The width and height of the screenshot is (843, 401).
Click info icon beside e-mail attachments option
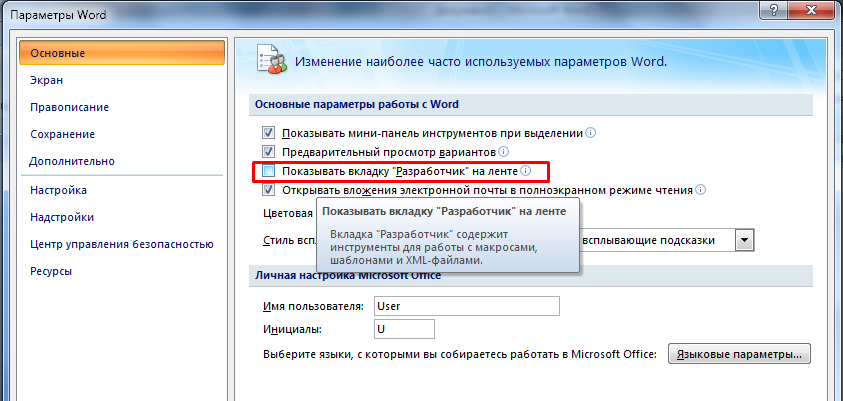pos(701,190)
